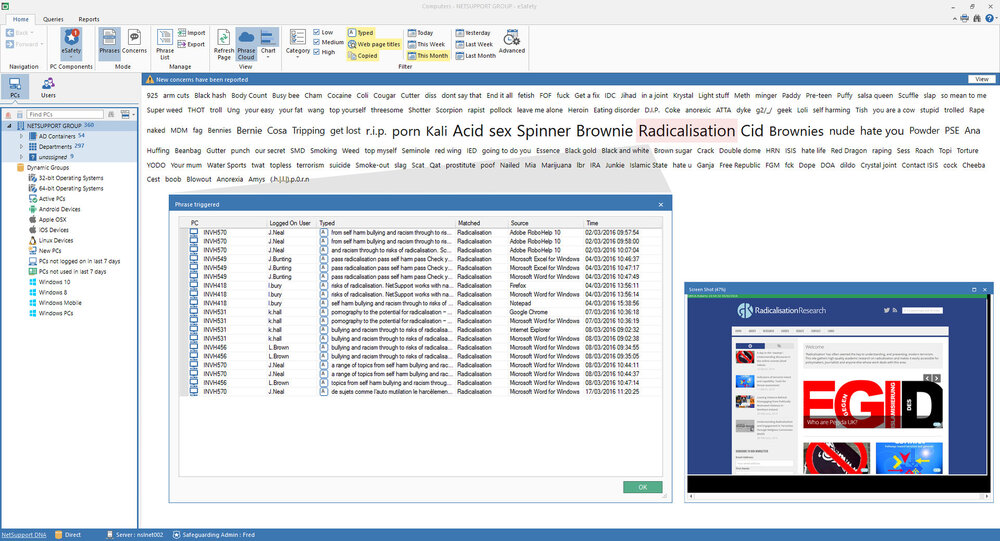The image size is (1000, 541).
Task: Switch to the Users panel tab
Action: point(48,87)
